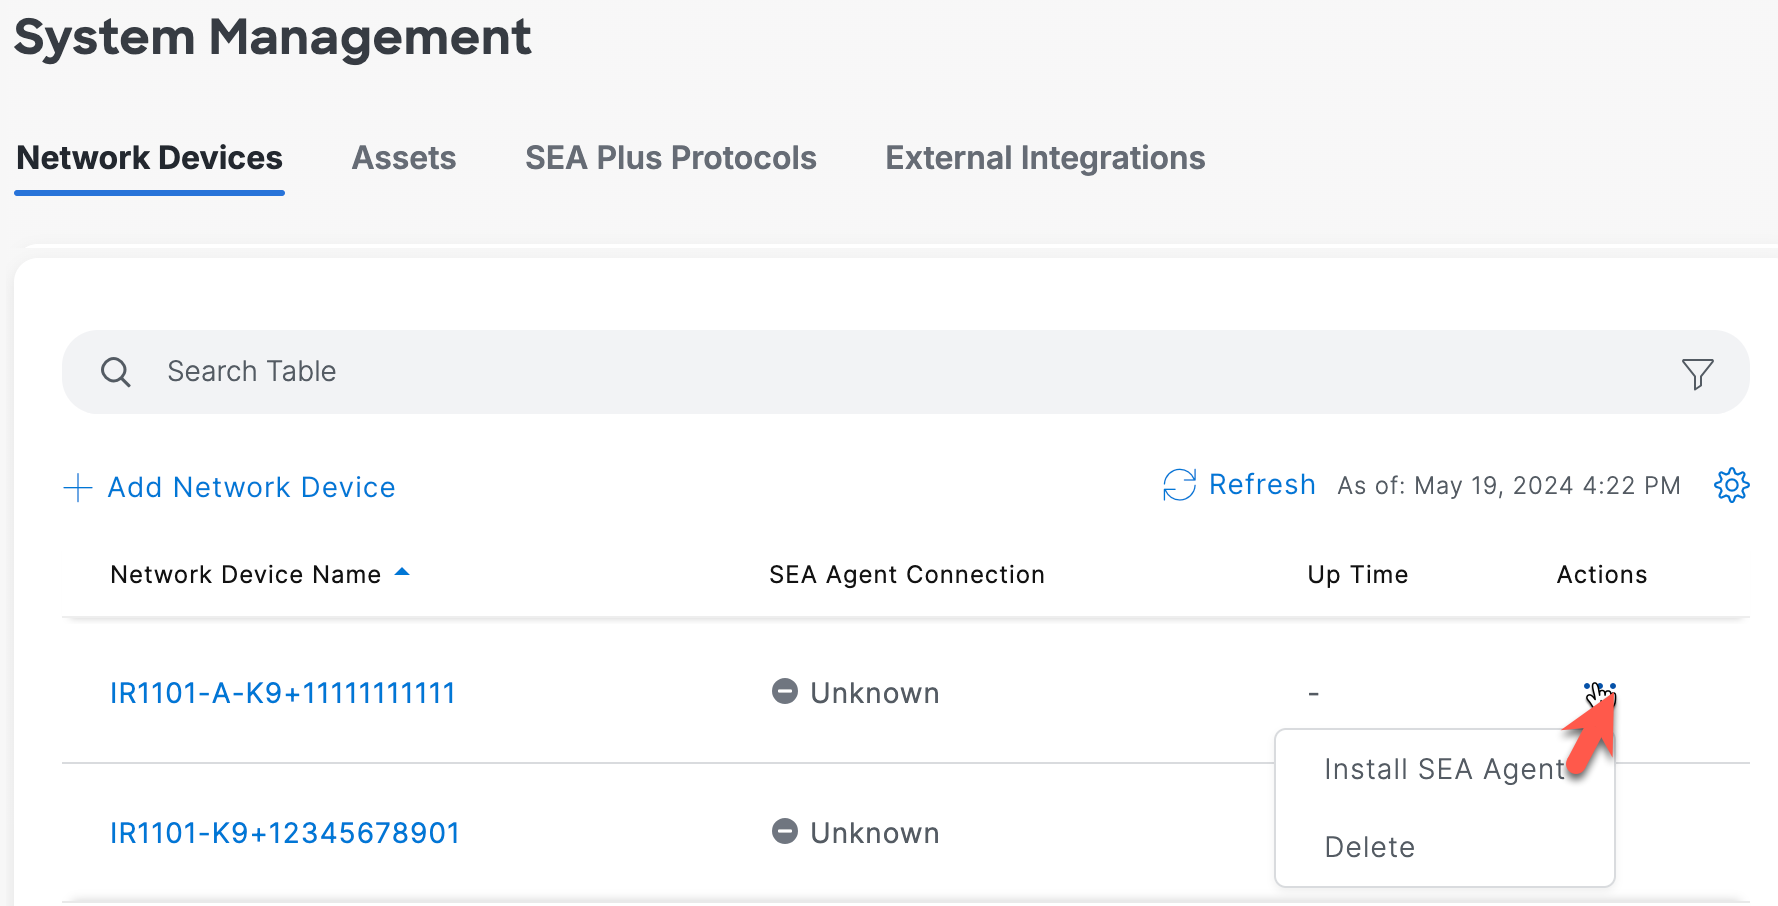Click the Unknown status icon for IR1101-A-K9
The image size is (1778, 906).
click(784, 692)
